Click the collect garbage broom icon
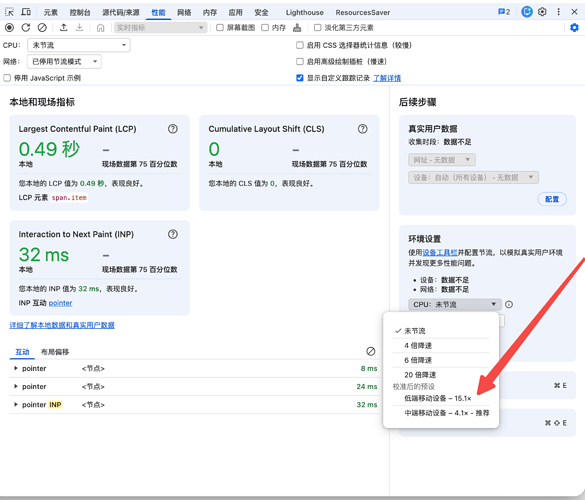Image resolution: width=585 pixels, height=500 pixels. 297,27
